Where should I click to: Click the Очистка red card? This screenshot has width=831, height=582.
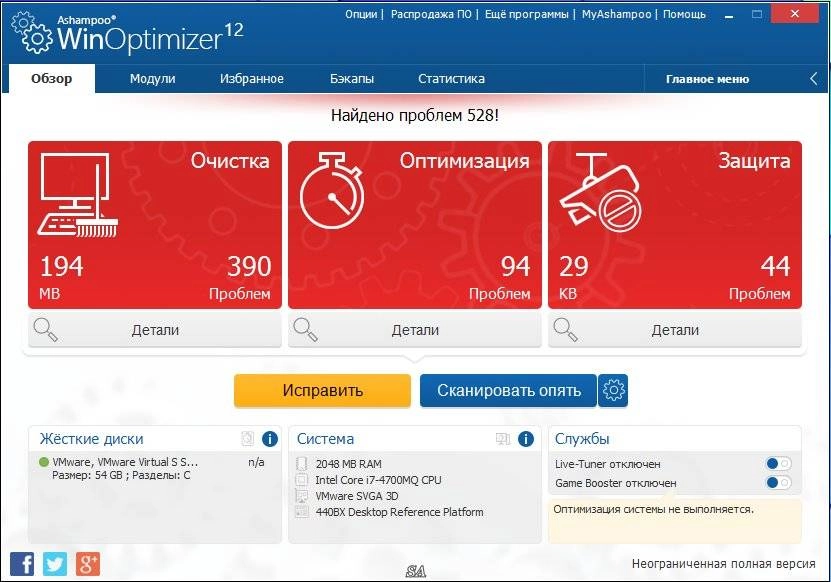pyautogui.click(x=155, y=225)
